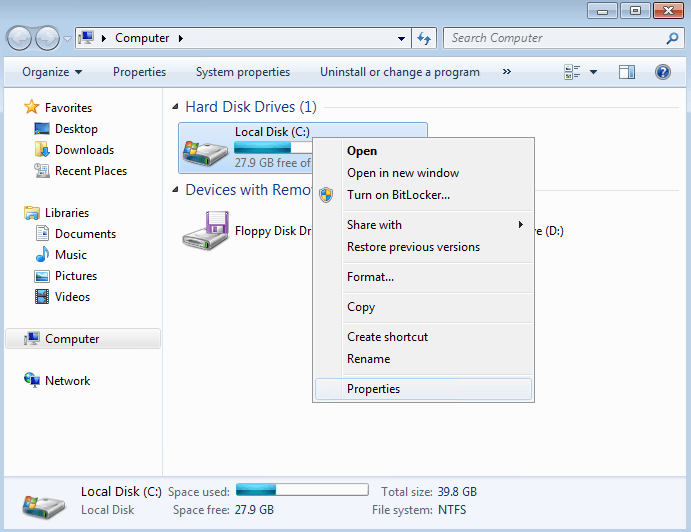Click the Downloads folder in Favorites
This screenshot has width=691, height=532.
pos(83,150)
